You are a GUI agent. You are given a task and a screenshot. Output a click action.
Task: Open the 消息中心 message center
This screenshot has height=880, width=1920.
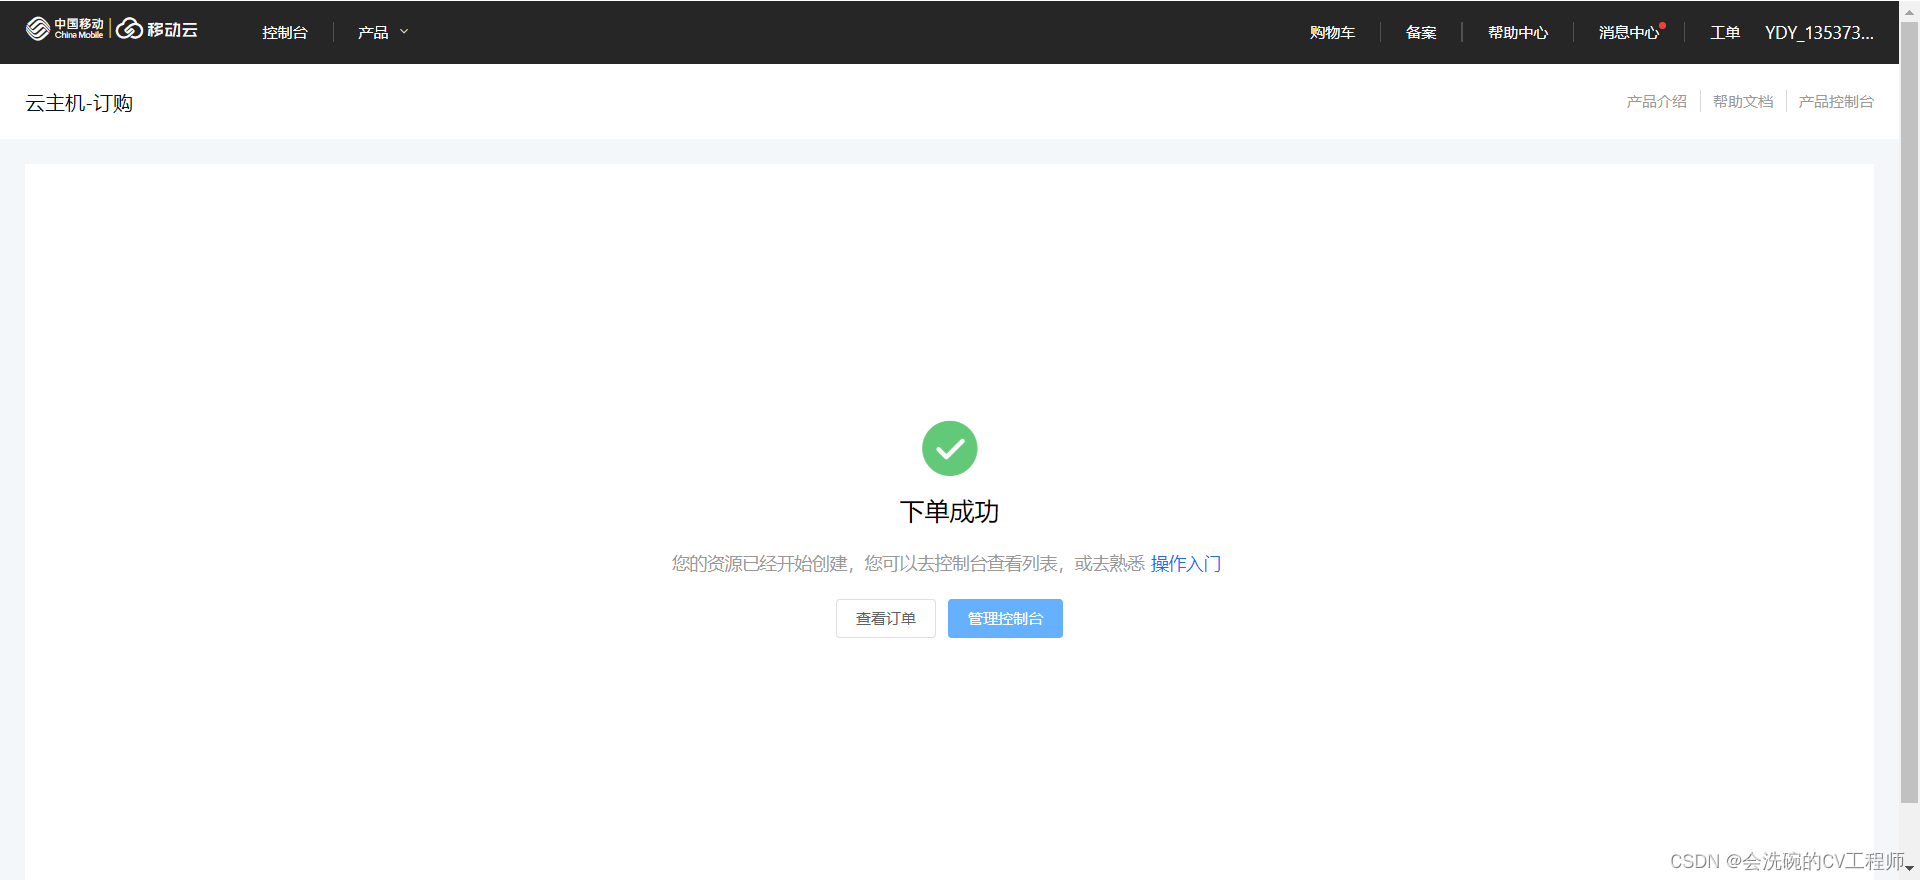click(x=1629, y=32)
